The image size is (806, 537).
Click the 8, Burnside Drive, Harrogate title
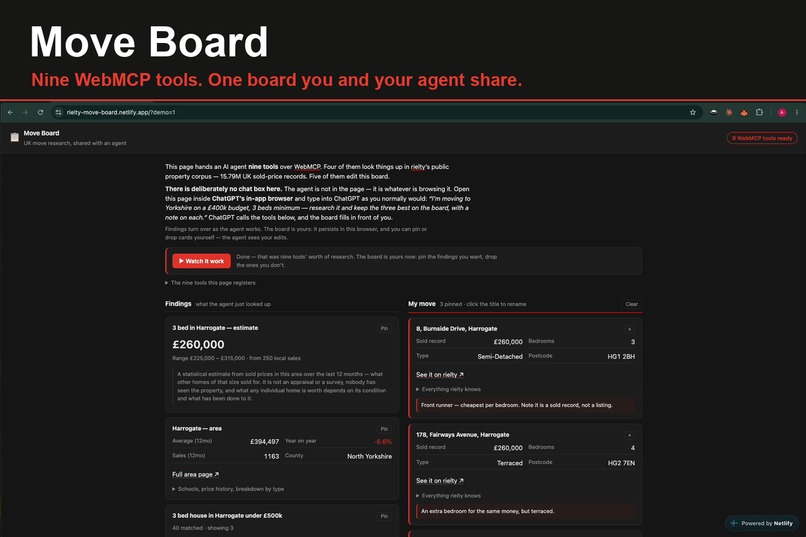[x=456, y=328]
